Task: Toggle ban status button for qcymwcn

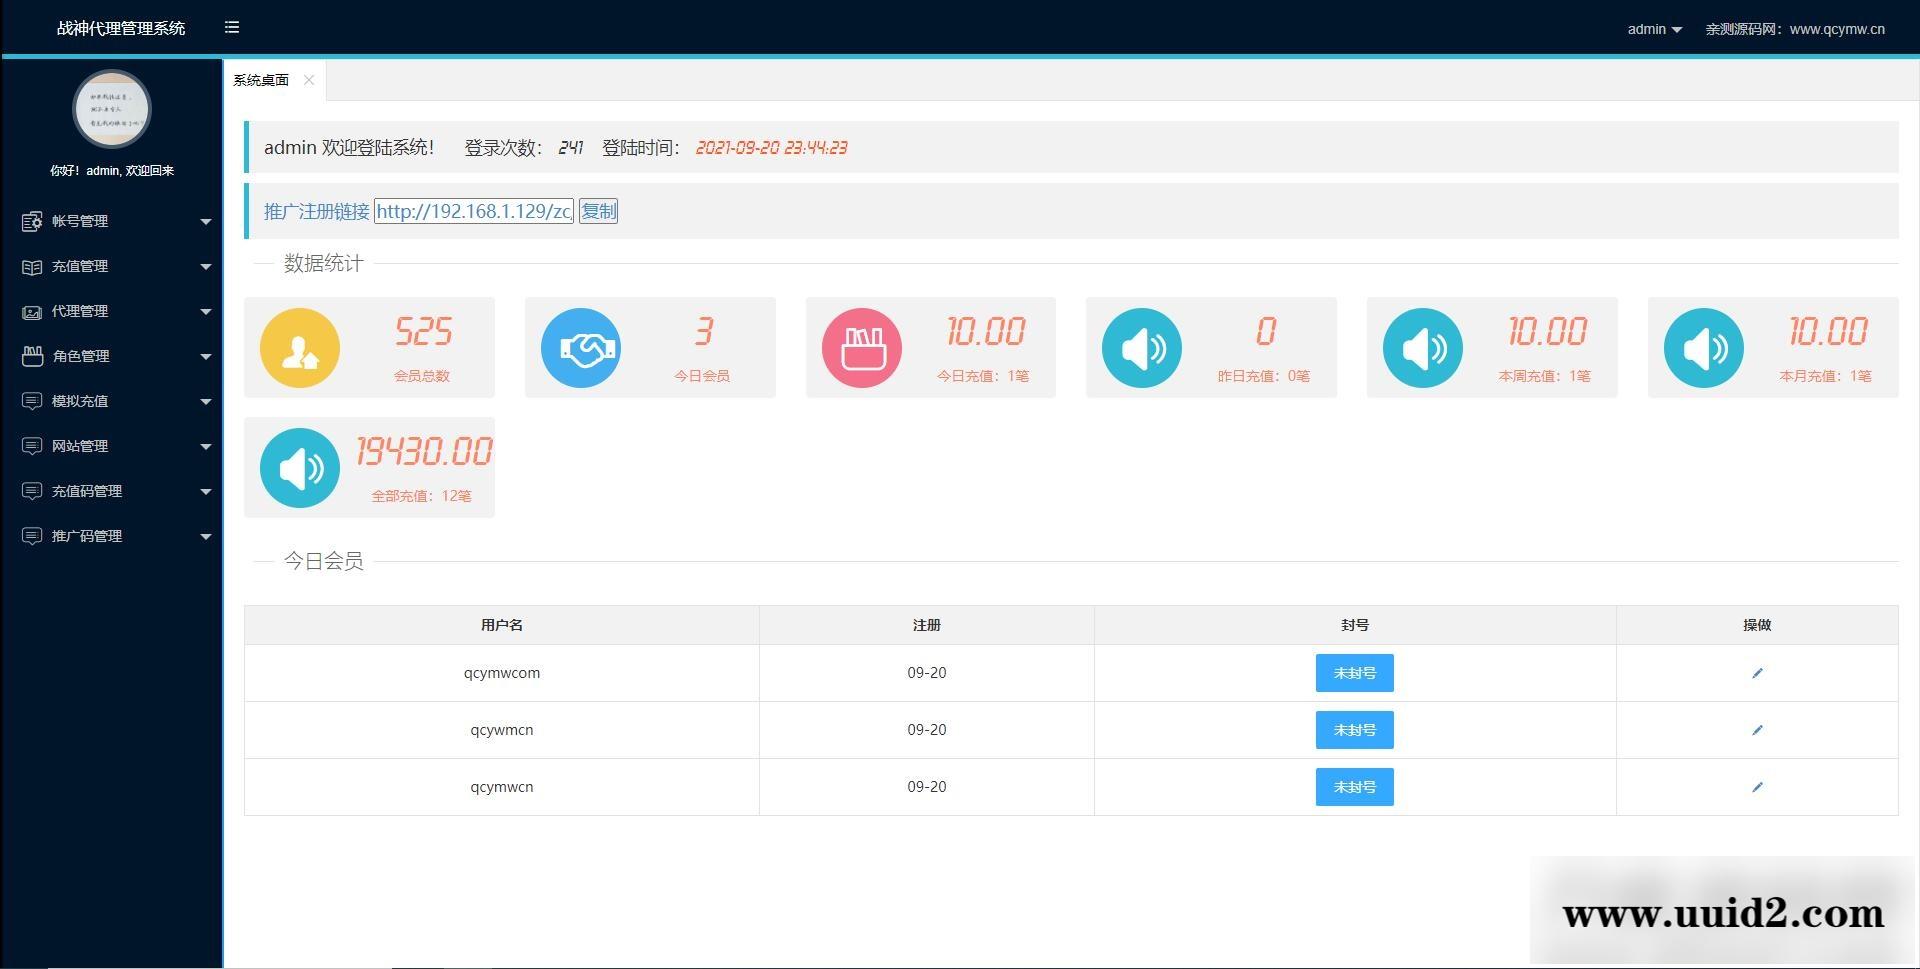Action: click(1354, 787)
